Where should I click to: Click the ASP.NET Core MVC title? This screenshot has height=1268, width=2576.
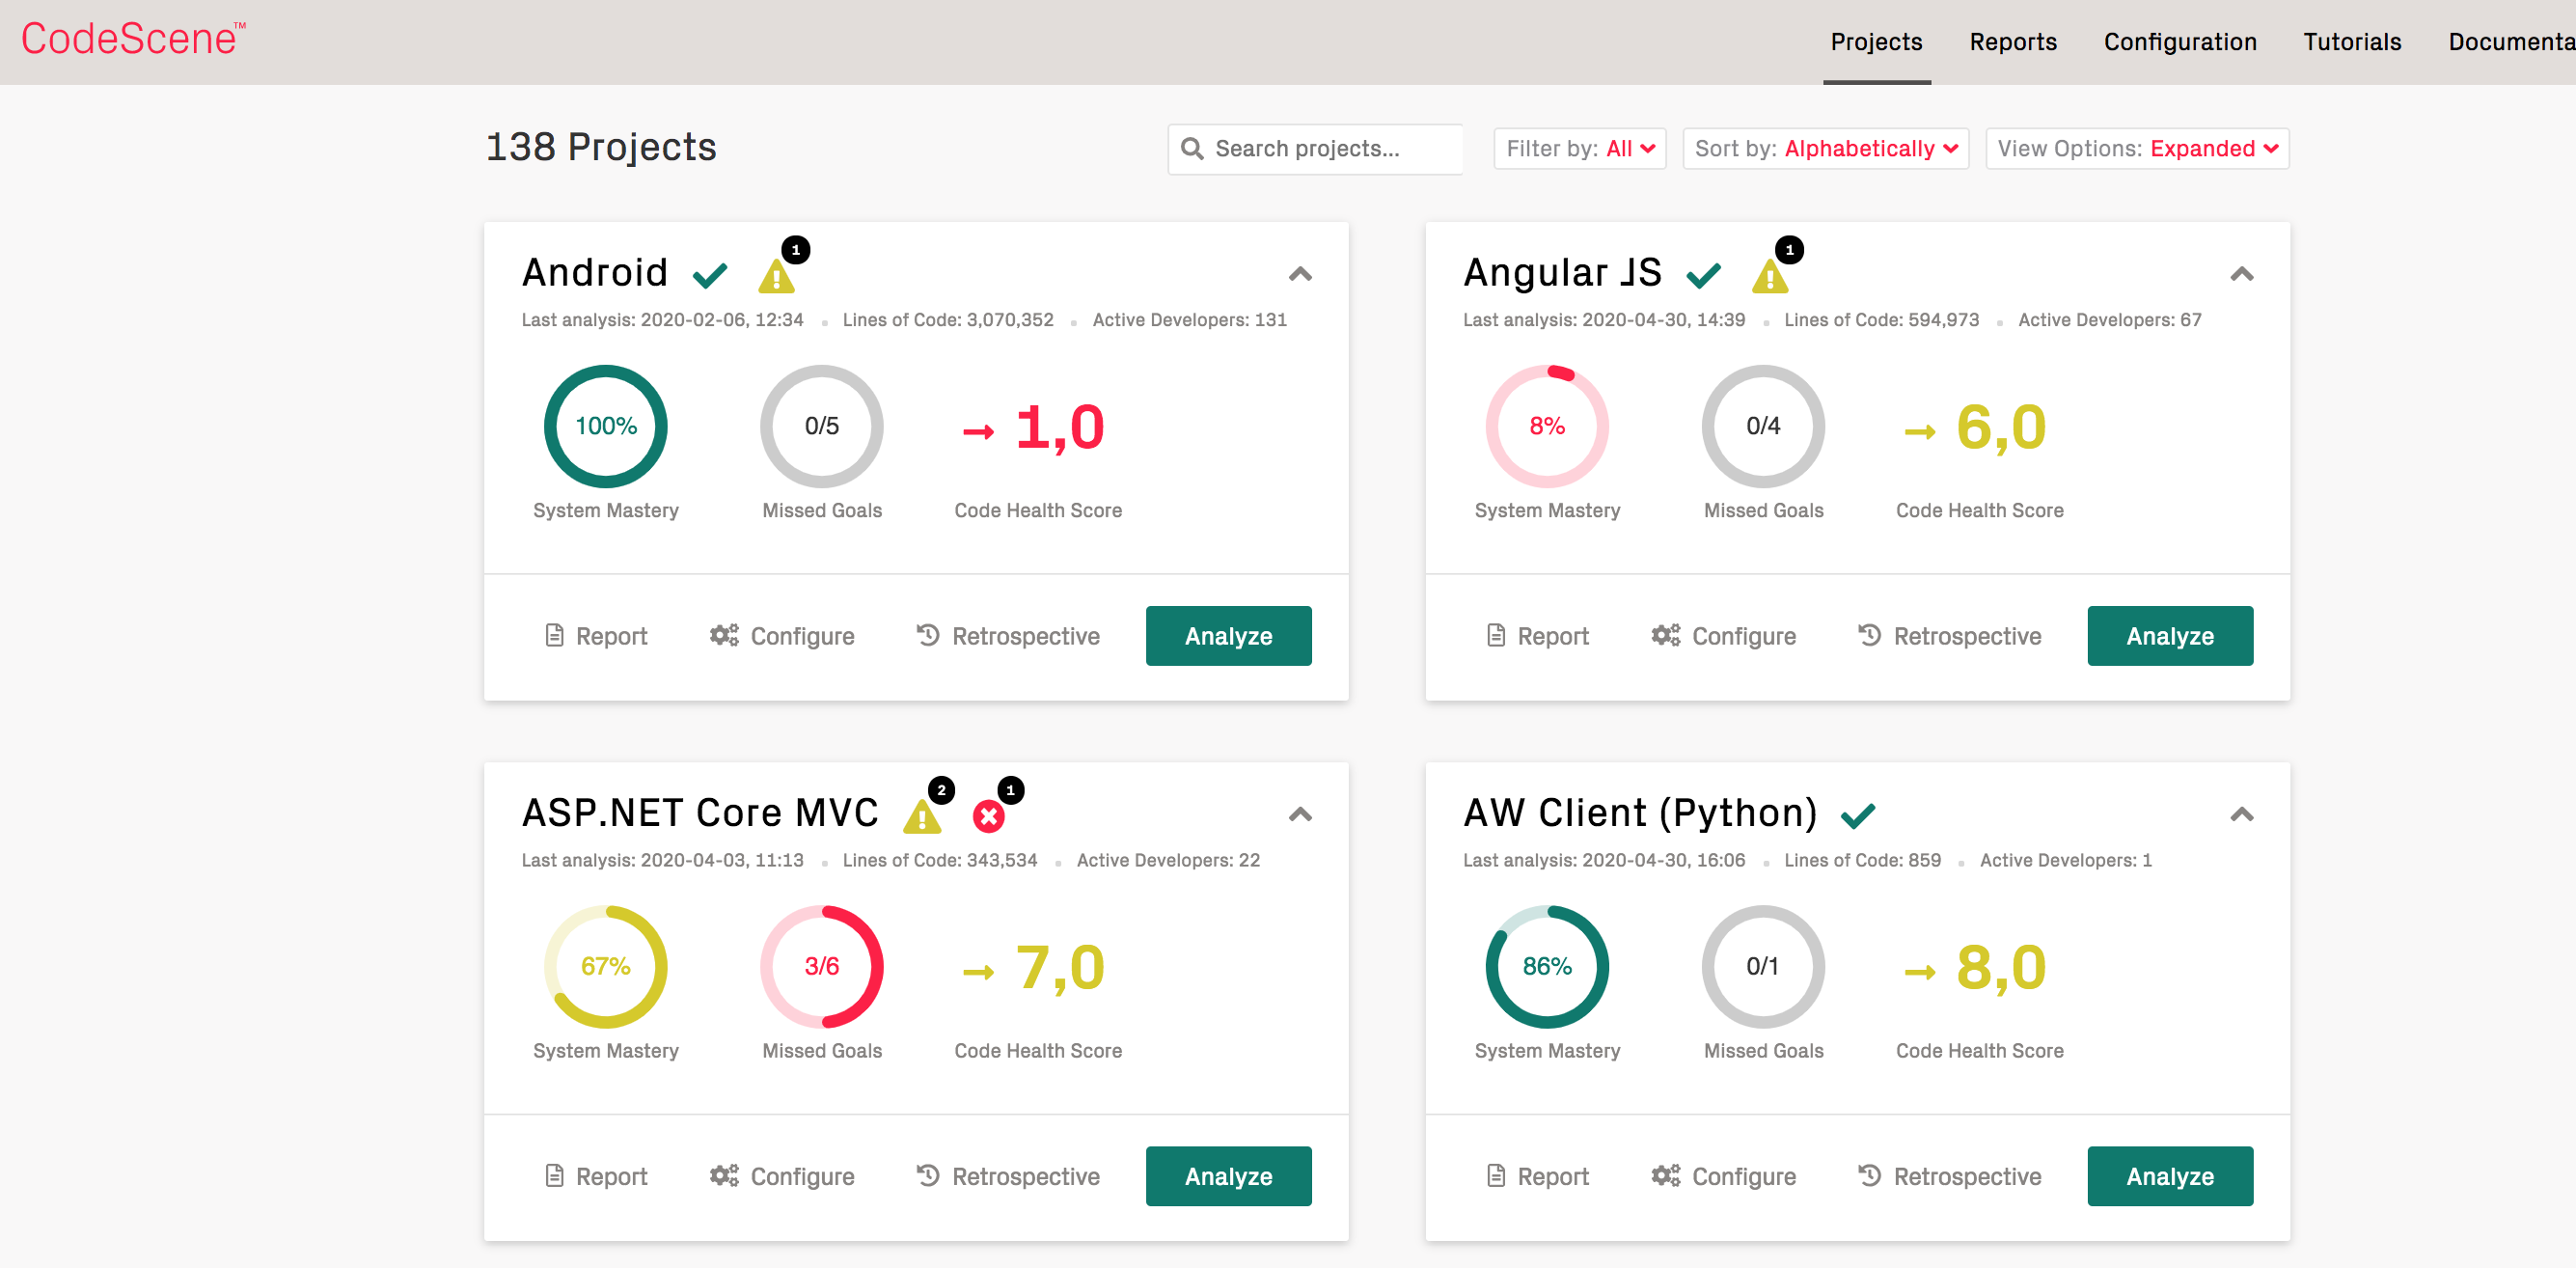point(700,813)
